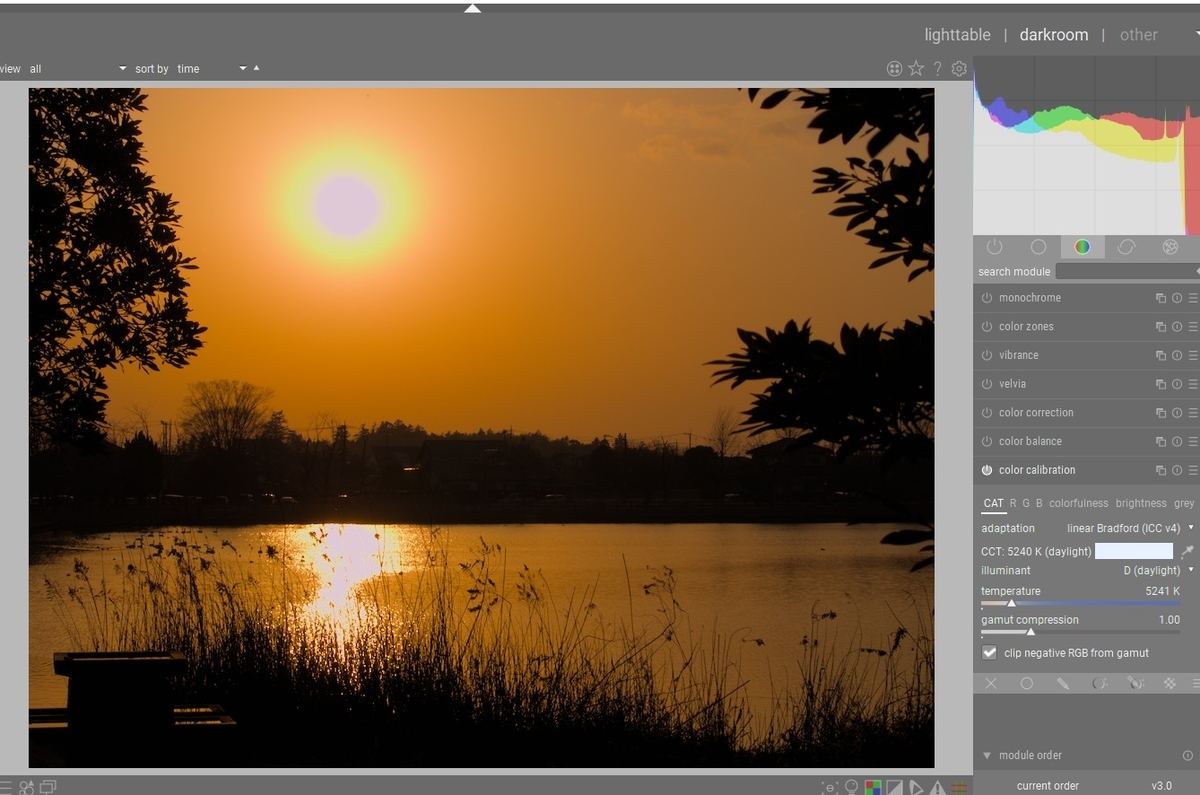Click the CCT illuminant color swatch

point(1134,551)
